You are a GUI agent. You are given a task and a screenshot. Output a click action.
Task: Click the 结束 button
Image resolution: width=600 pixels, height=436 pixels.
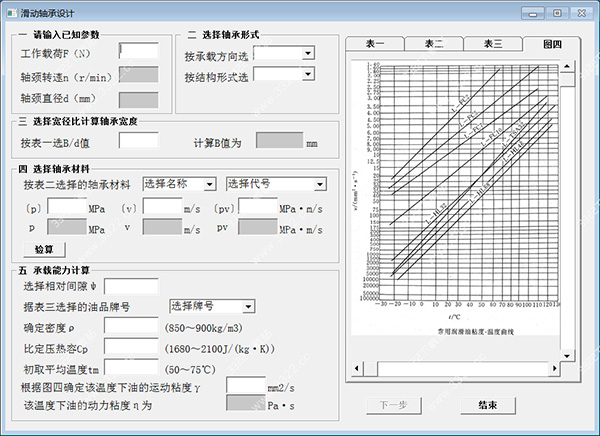(488, 405)
